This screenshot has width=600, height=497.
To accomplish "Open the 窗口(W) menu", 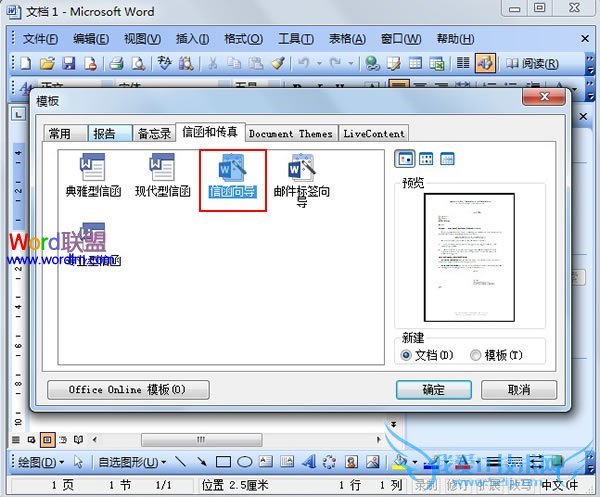I will pos(401,39).
